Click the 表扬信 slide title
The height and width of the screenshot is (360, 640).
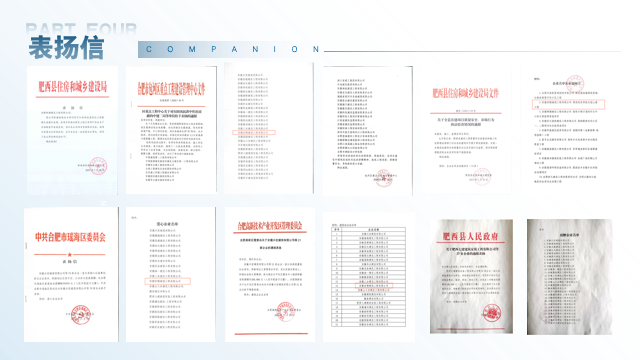[66, 48]
